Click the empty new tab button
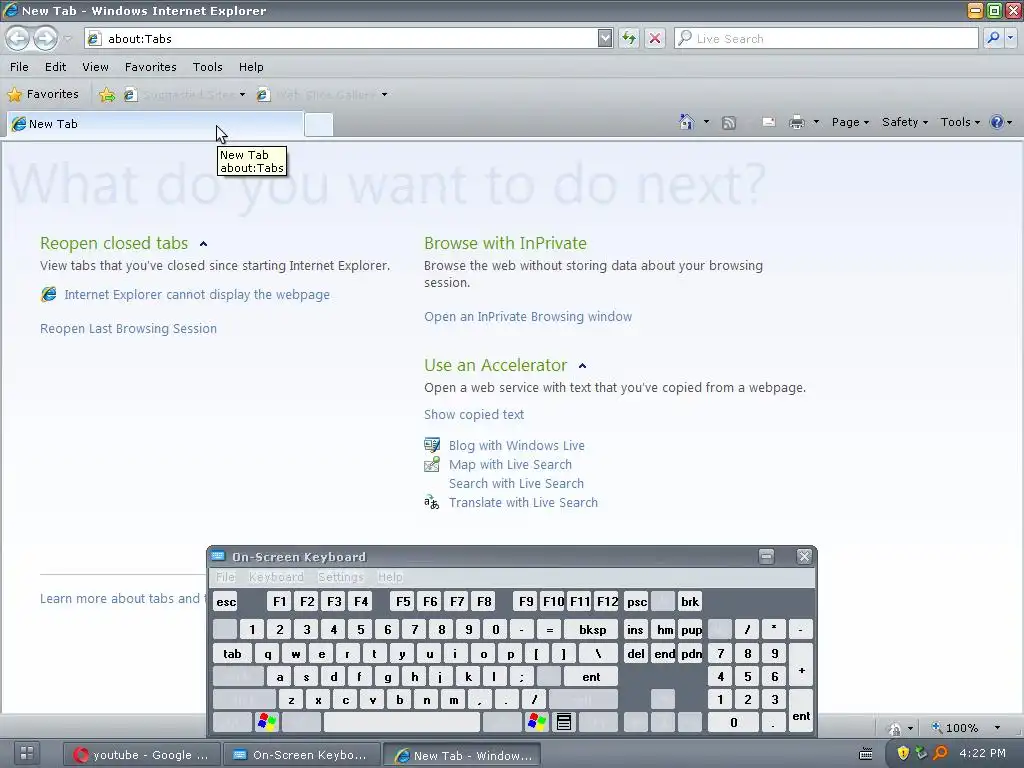The width and height of the screenshot is (1024, 768). click(319, 124)
